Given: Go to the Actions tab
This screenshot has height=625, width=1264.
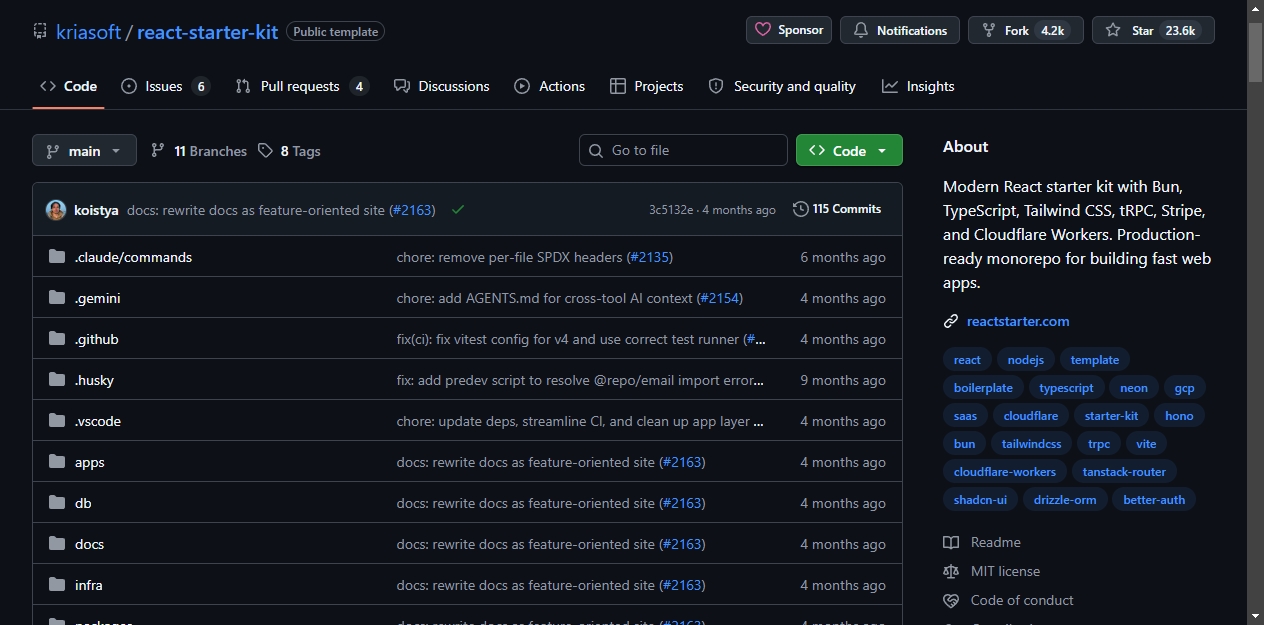Looking at the screenshot, I should pyautogui.click(x=550, y=86).
